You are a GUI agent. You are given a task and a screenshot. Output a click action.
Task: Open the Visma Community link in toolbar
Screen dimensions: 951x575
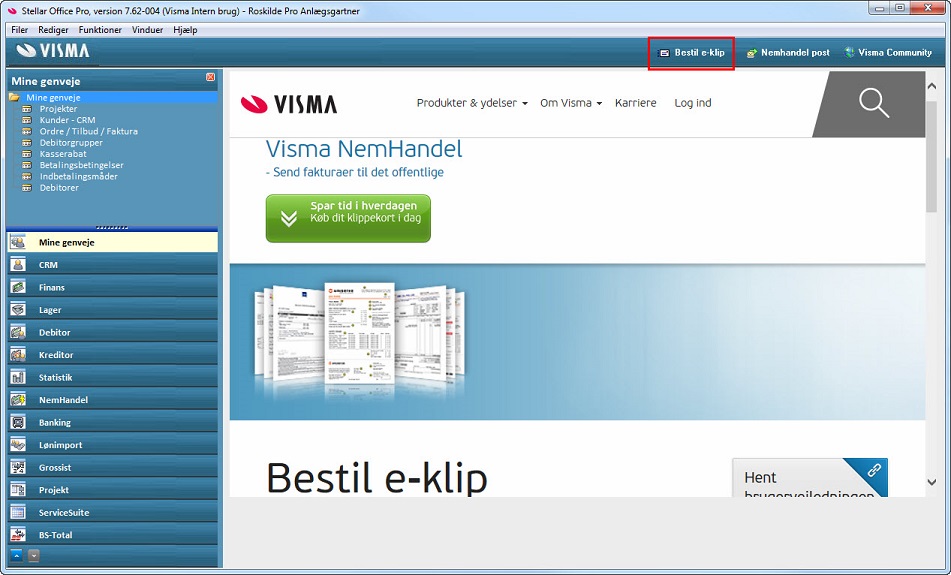888,53
